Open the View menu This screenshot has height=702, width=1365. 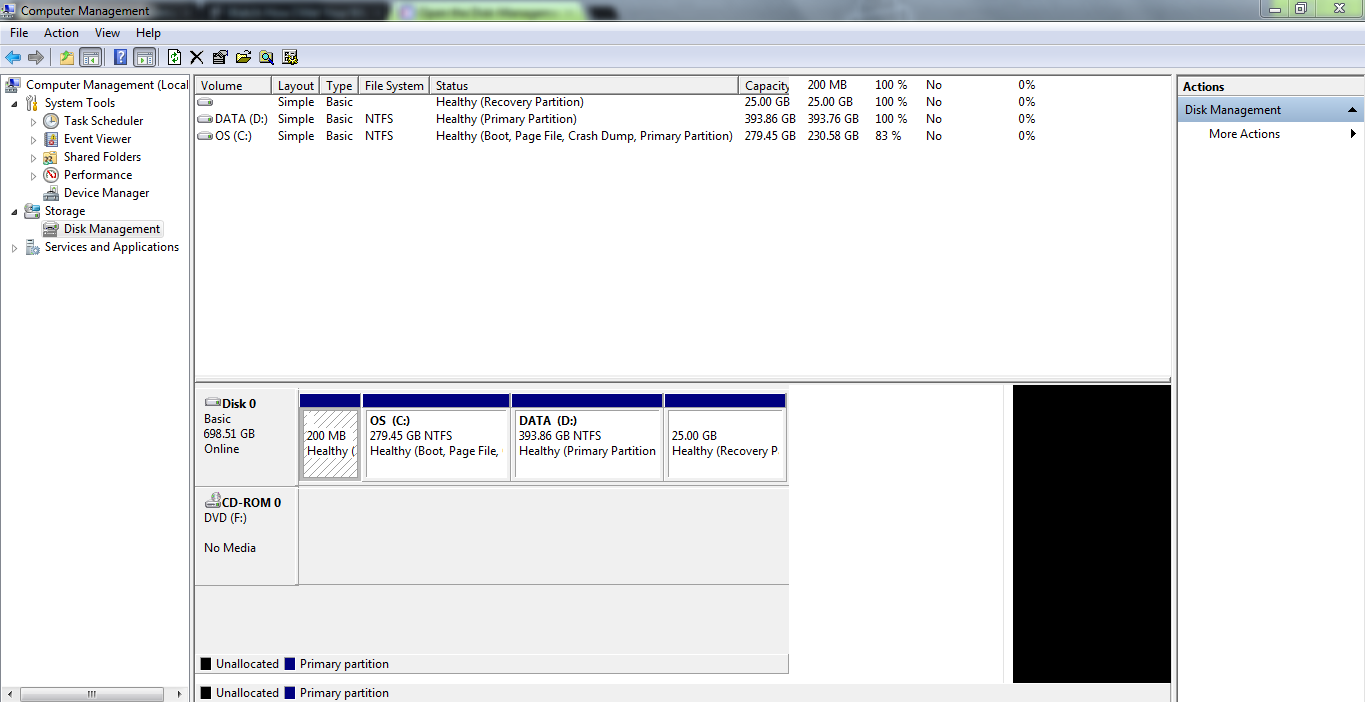[107, 33]
